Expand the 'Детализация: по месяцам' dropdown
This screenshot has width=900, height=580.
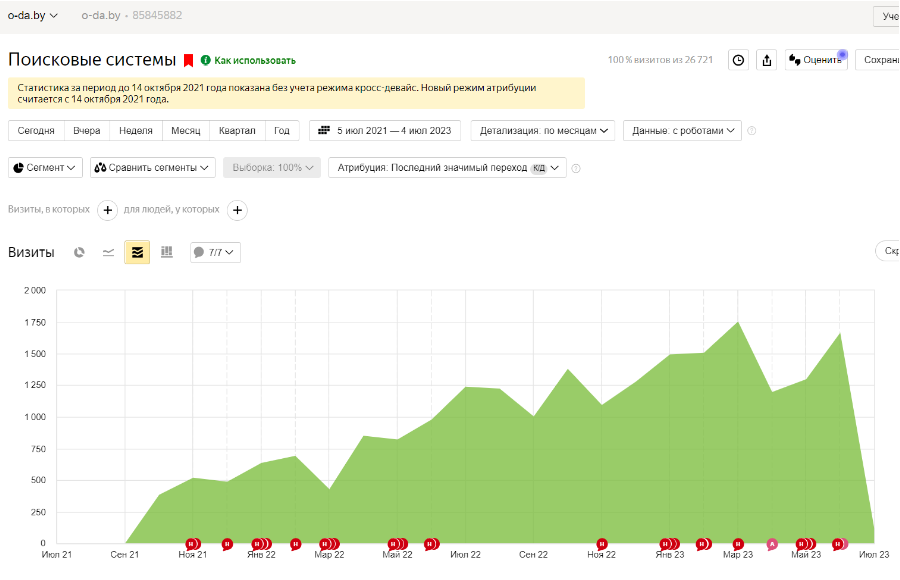[542, 130]
